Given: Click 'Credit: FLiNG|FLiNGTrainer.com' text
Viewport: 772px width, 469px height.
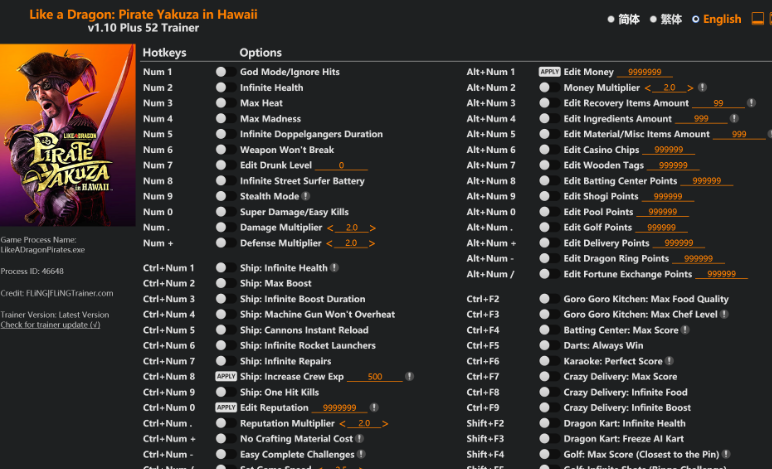Looking at the screenshot, I should [x=57, y=293].
